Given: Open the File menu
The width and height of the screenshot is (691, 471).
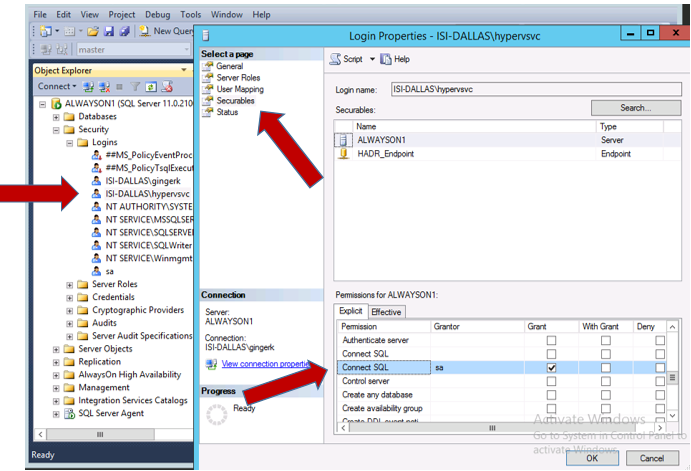Looking at the screenshot, I should (40, 15).
